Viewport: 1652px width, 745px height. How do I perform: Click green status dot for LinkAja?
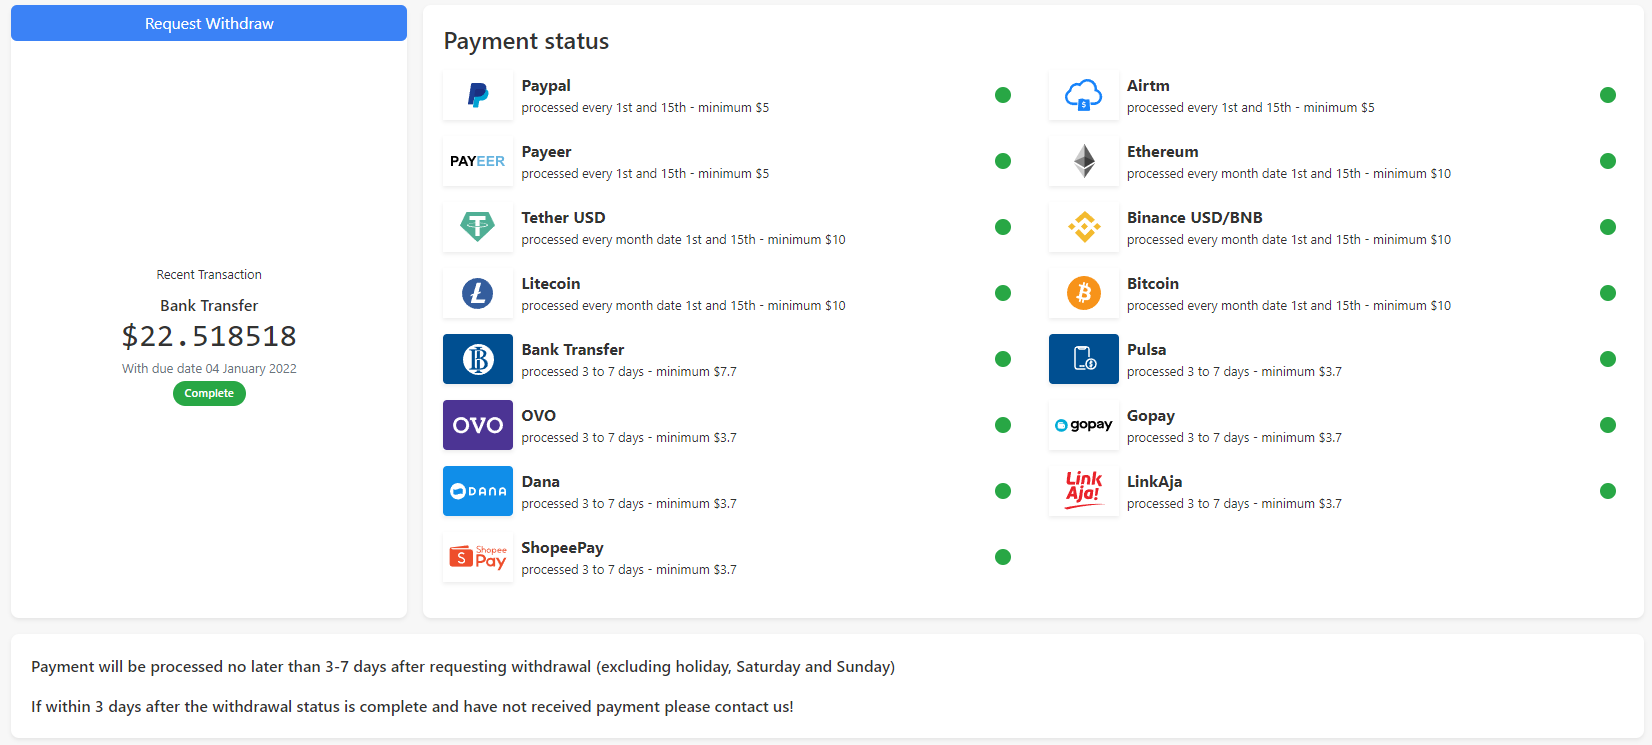tap(1608, 491)
